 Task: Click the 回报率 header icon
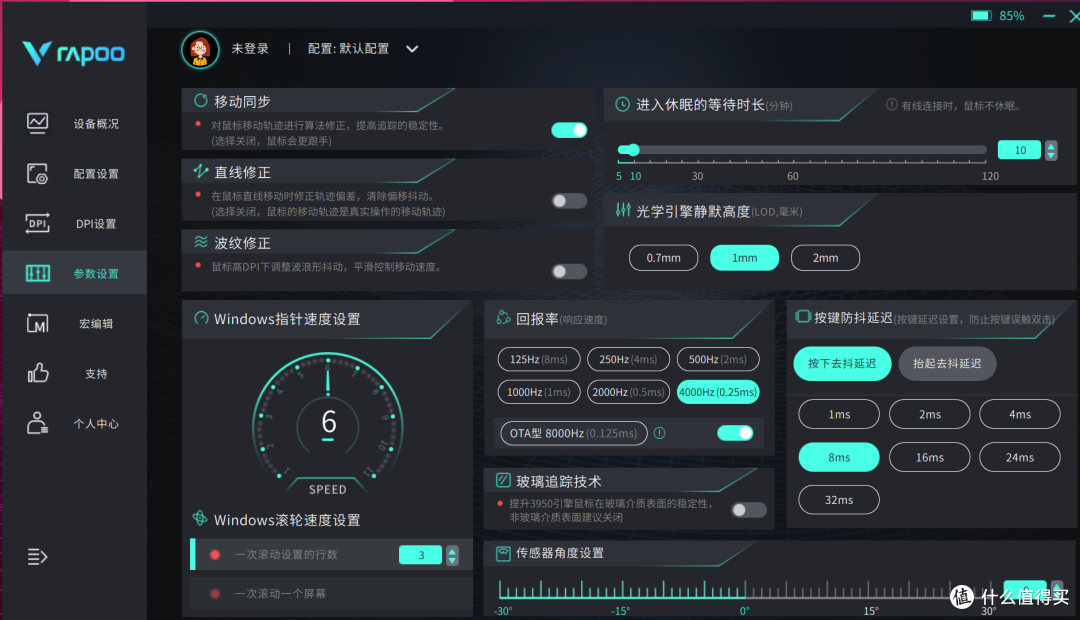coord(503,318)
